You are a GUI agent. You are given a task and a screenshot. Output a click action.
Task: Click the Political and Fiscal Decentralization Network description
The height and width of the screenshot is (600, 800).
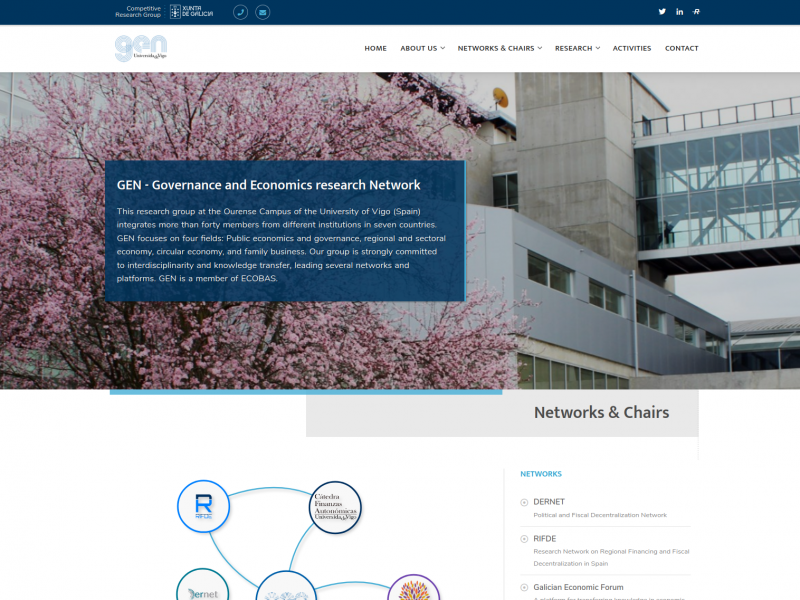click(x=600, y=515)
